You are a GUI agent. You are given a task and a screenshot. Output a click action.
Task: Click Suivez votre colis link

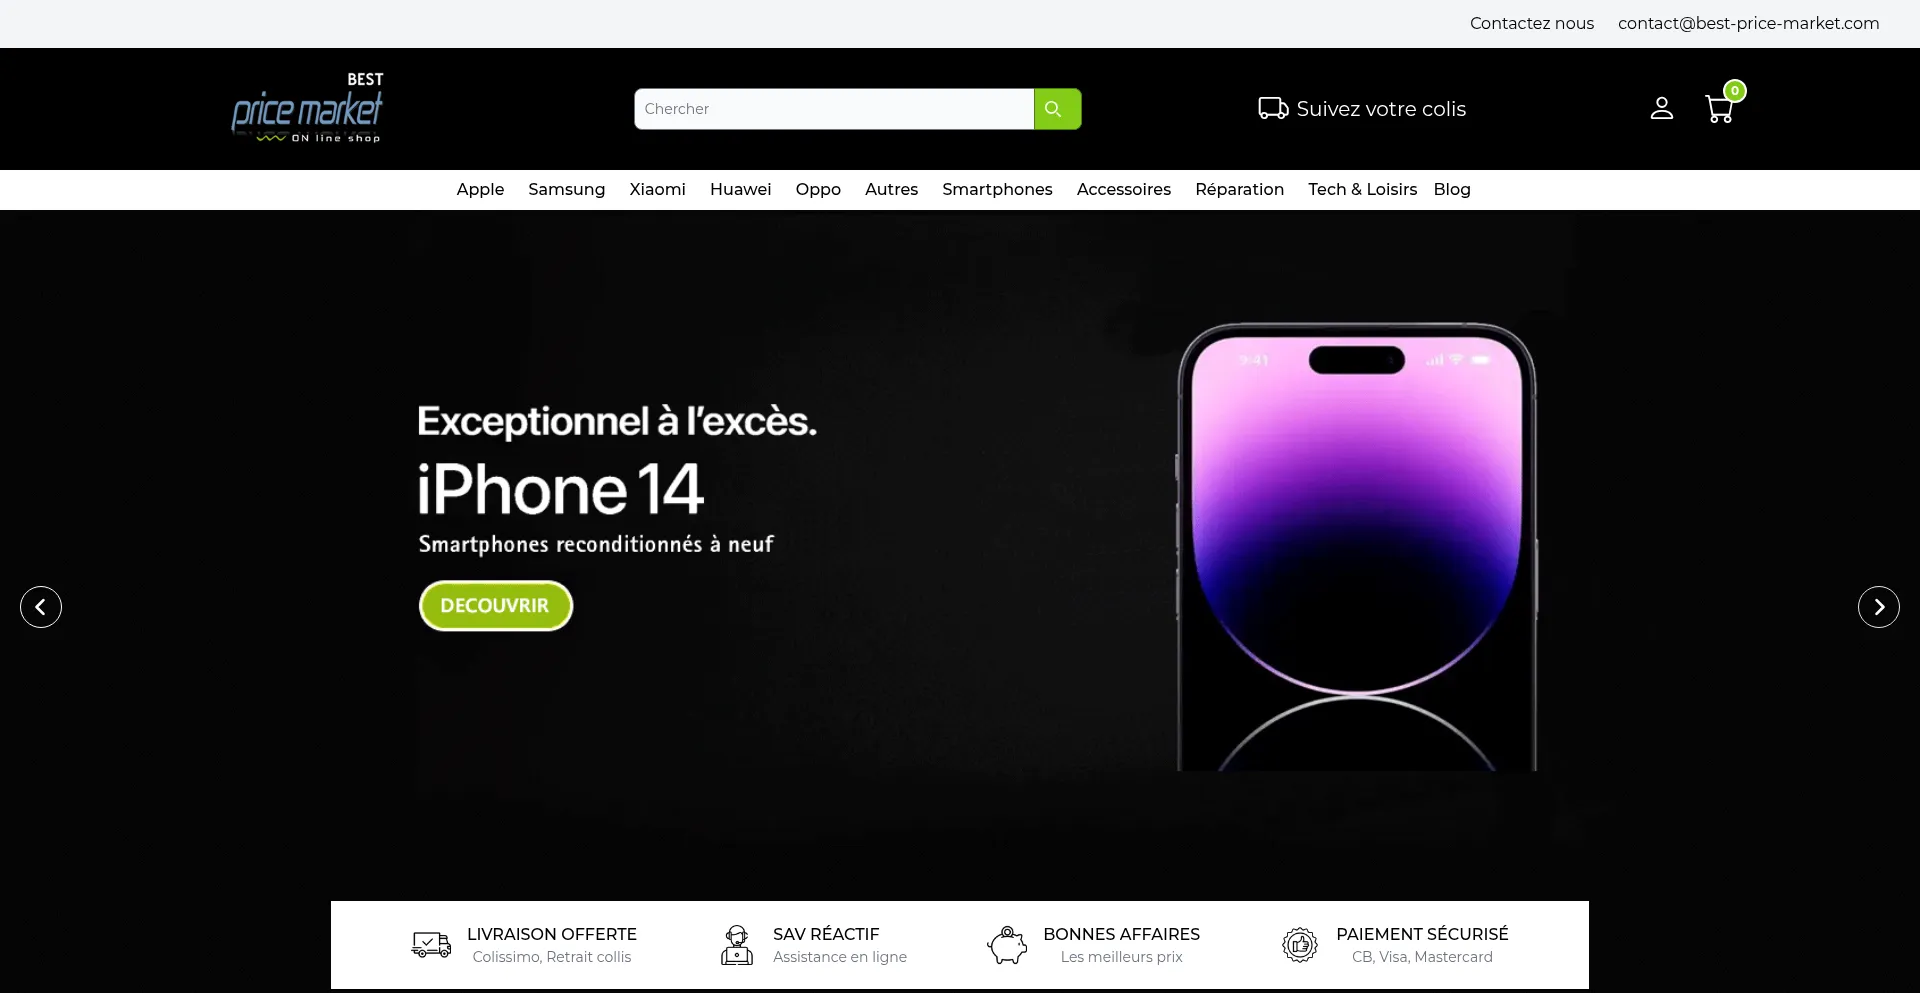tap(1380, 108)
